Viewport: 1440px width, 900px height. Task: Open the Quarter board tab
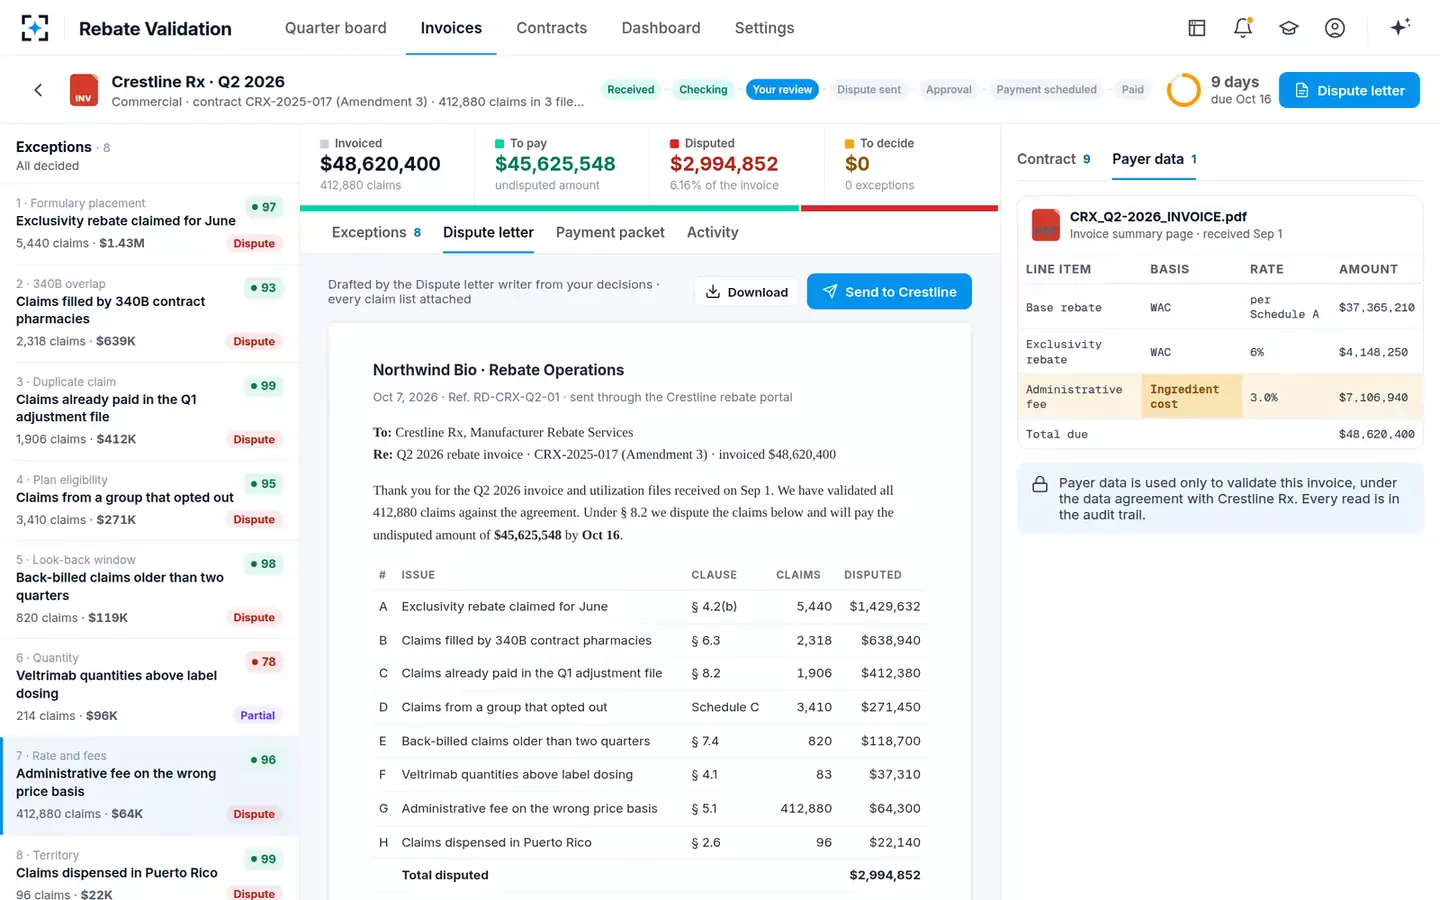point(336,28)
